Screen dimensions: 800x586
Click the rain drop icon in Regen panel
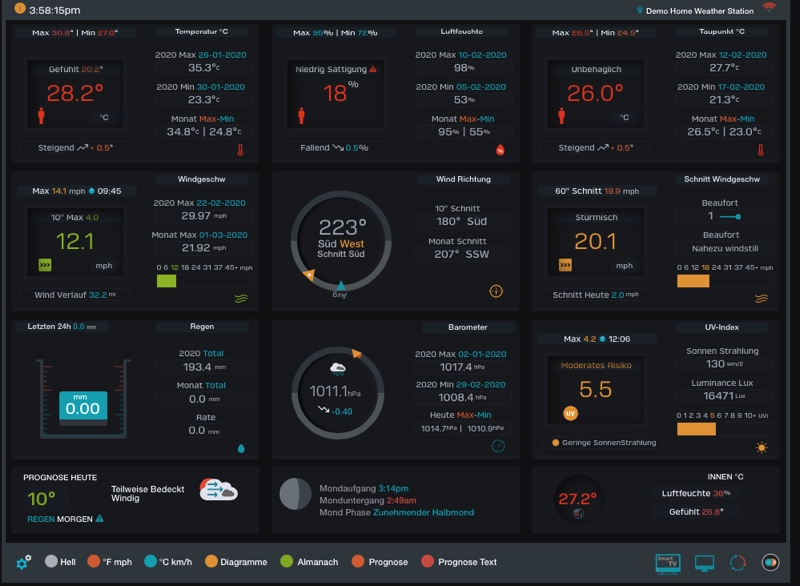(x=240, y=448)
